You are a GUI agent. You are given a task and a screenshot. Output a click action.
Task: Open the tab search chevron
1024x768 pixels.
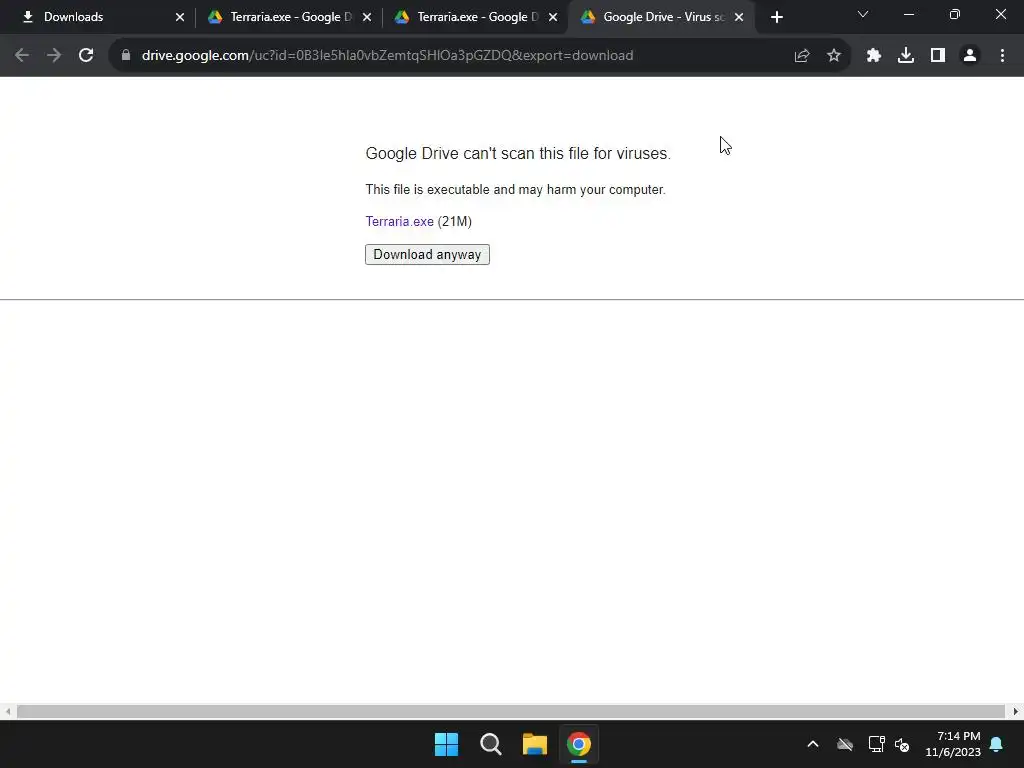pos(863,14)
